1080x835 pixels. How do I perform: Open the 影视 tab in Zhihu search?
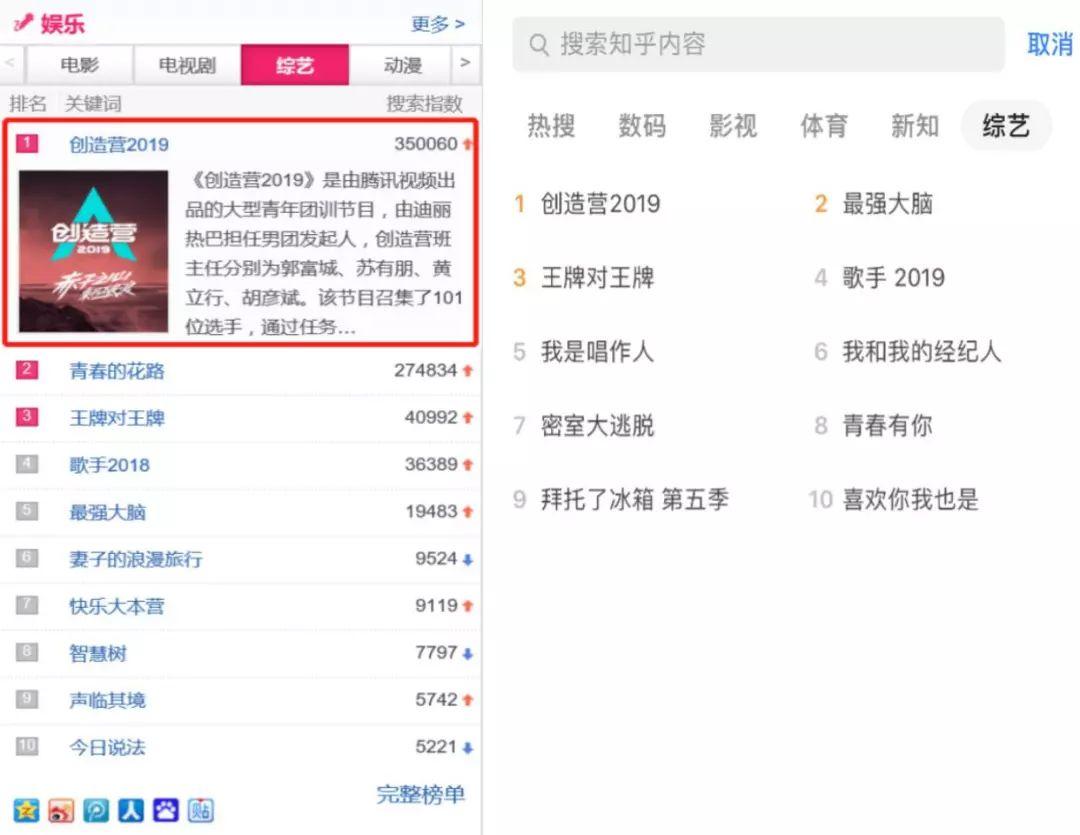733,125
